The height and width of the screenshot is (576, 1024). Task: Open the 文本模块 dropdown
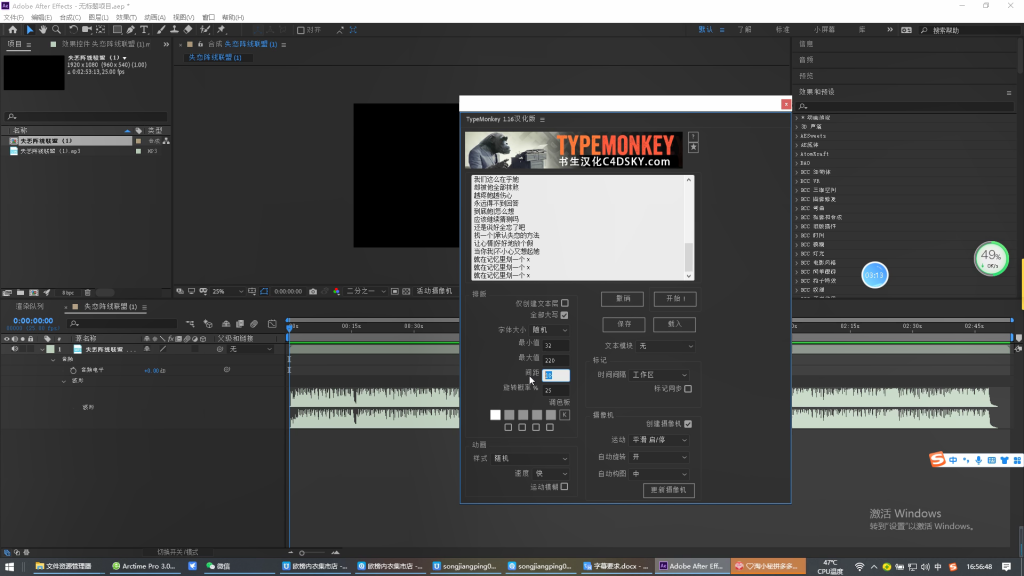[x=665, y=346]
